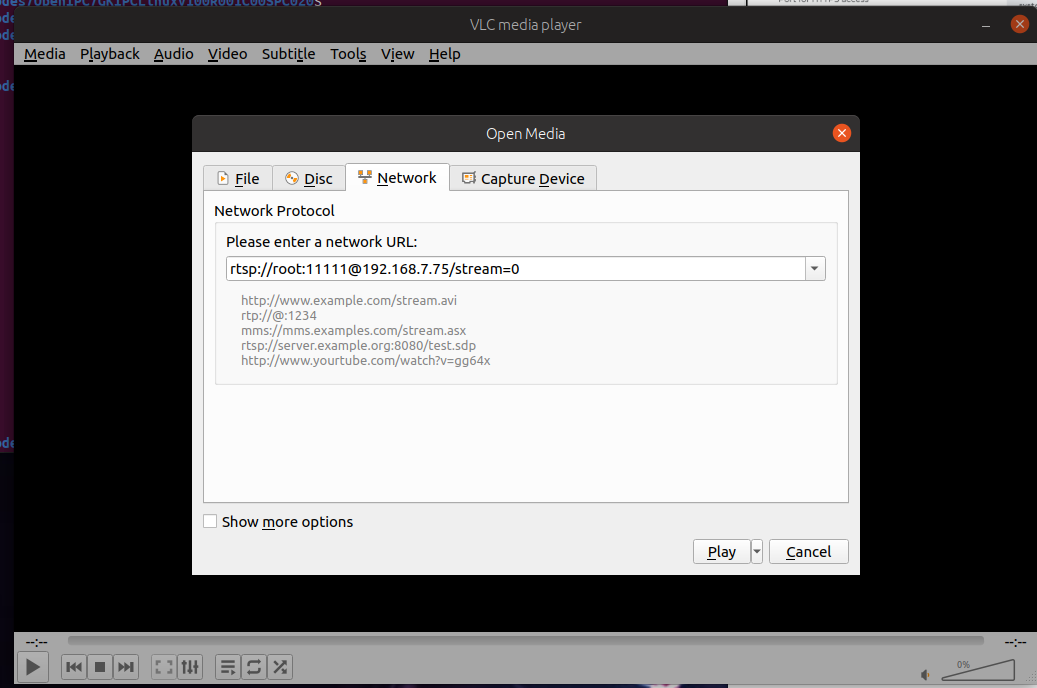Click the 'Network Protocol' heading
This screenshot has height=688, width=1037.
274,211
